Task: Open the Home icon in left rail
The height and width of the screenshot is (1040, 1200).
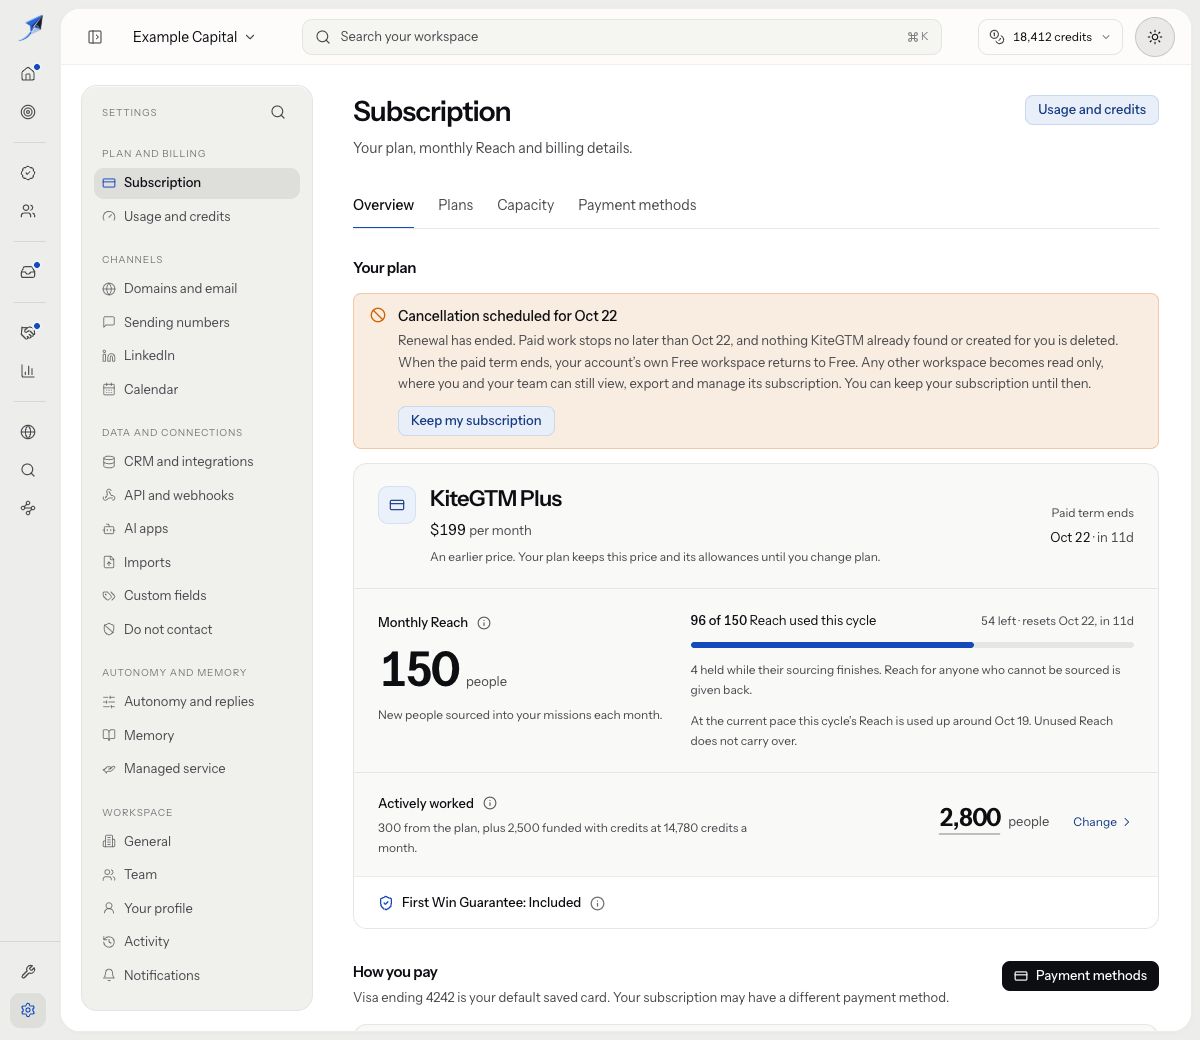Action: 28,74
